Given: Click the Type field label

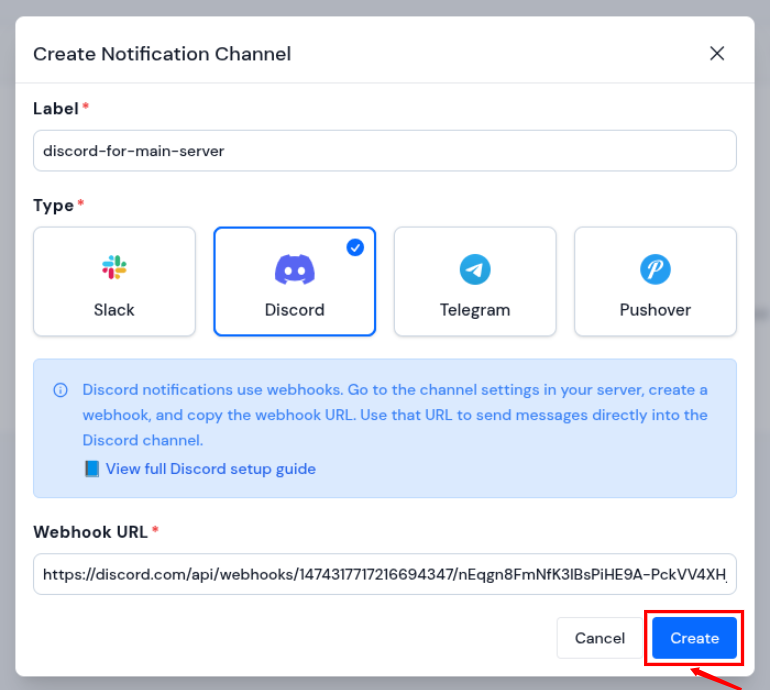Looking at the screenshot, I should tap(53, 205).
